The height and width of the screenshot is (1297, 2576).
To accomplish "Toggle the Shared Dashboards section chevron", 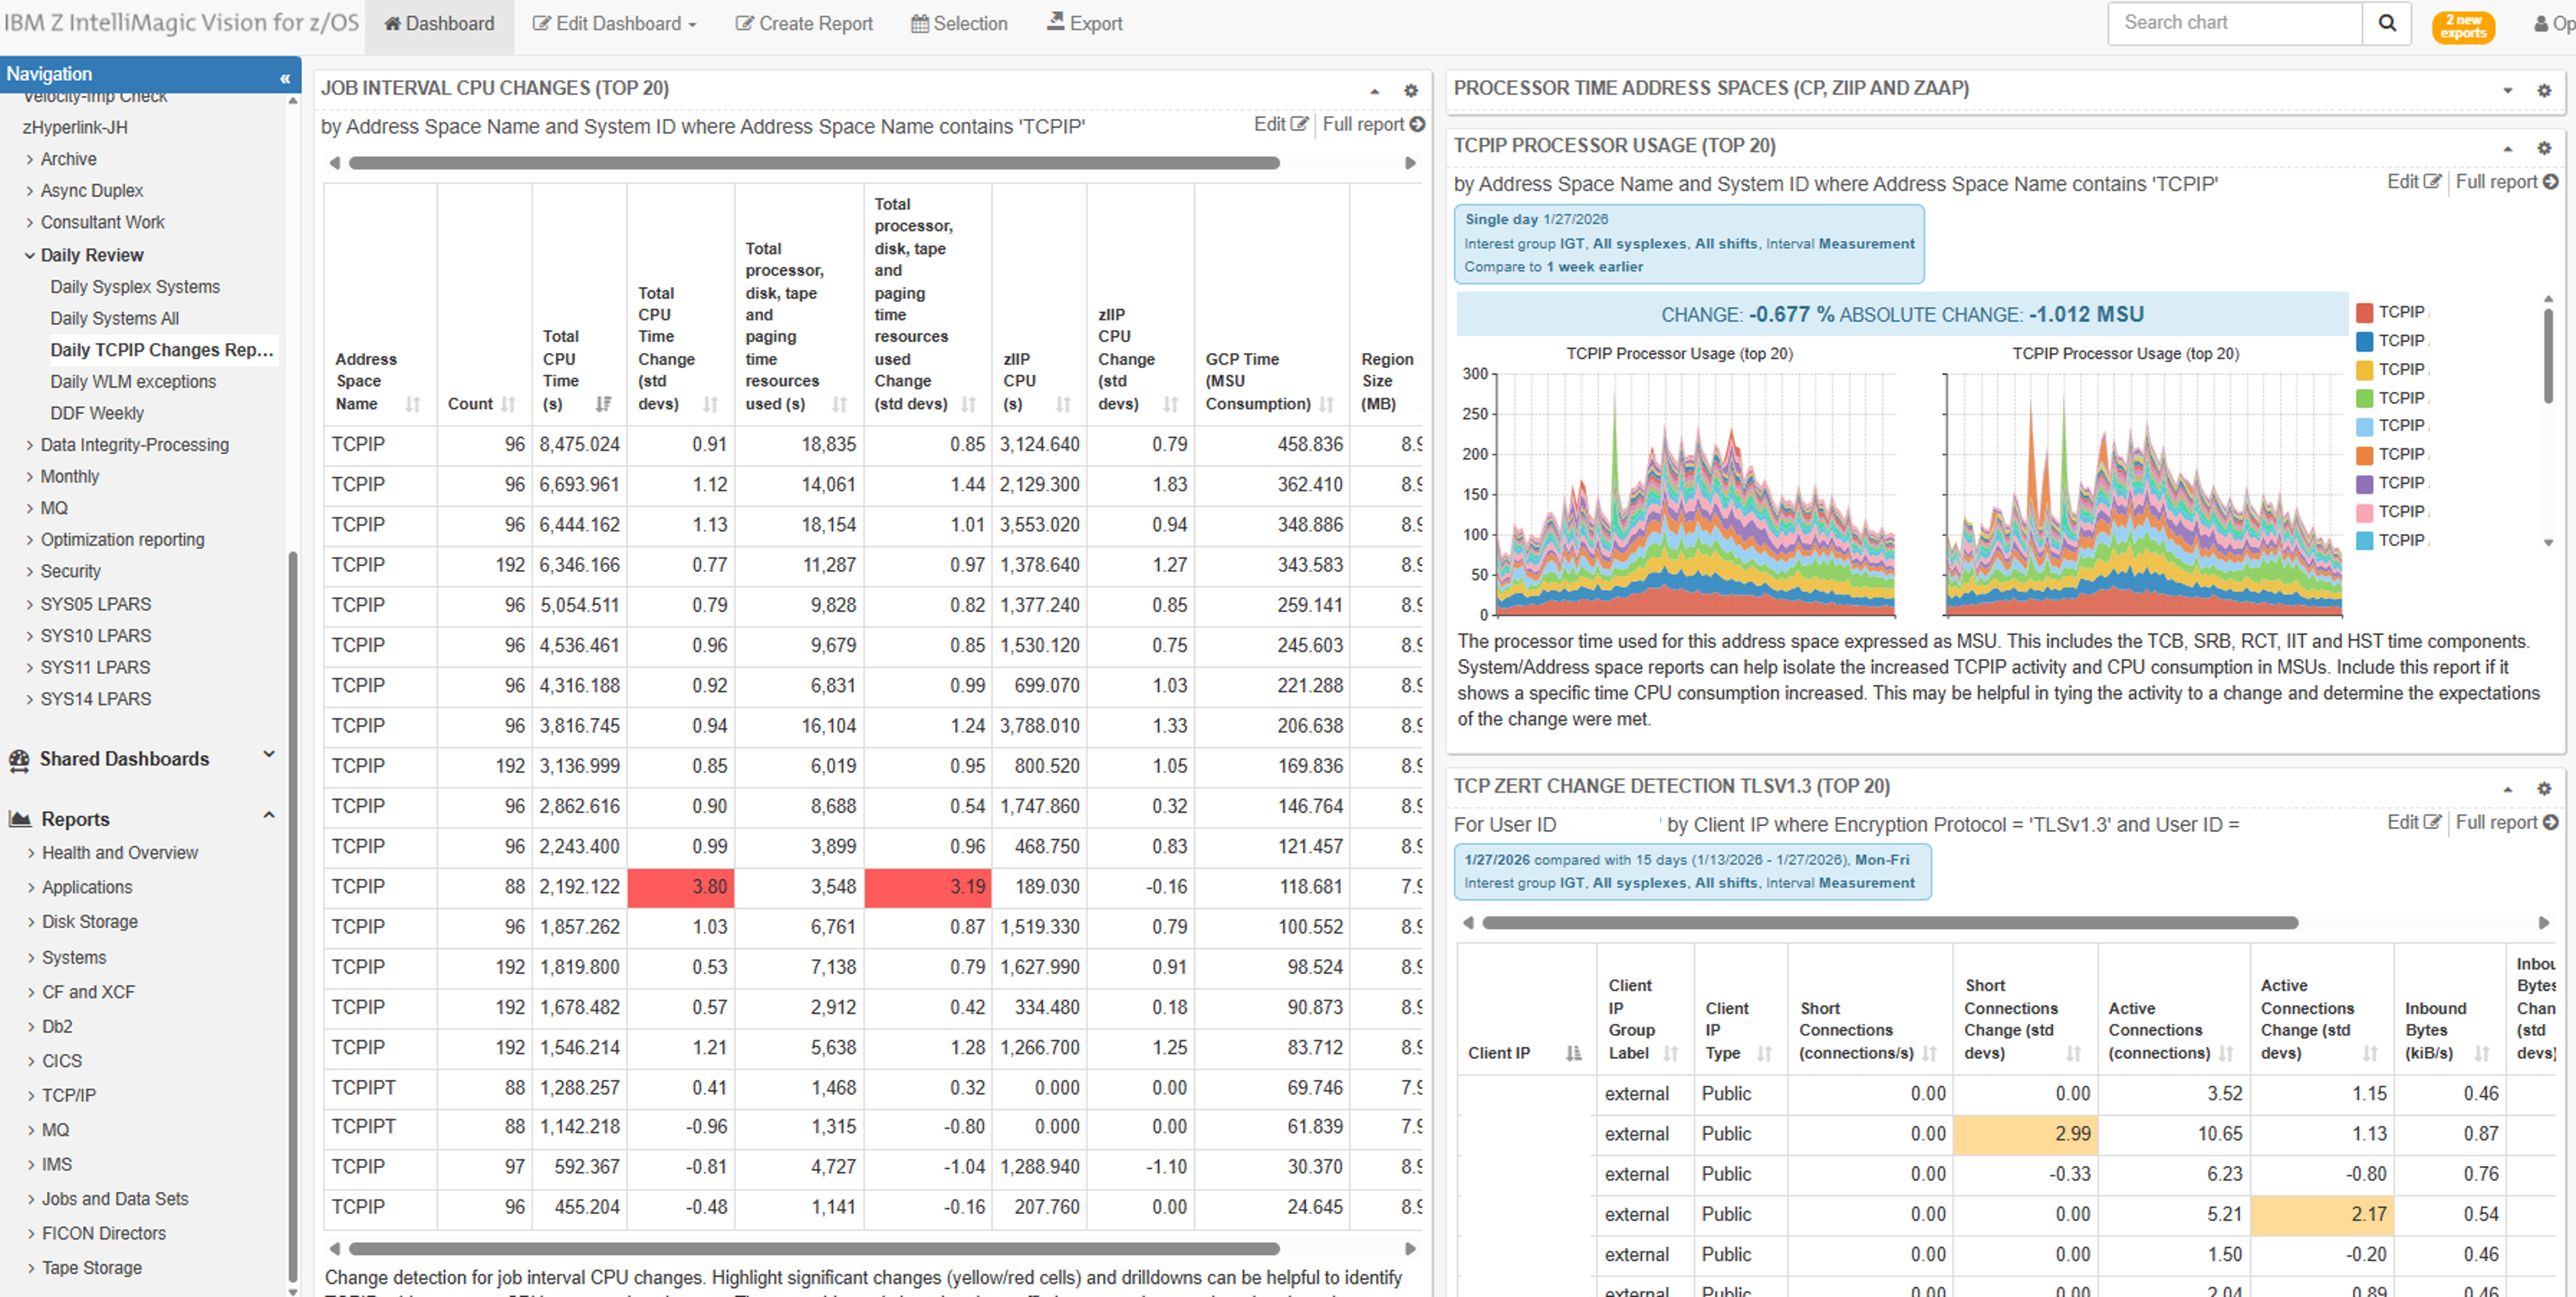I will pyautogui.click(x=268, y=754).
